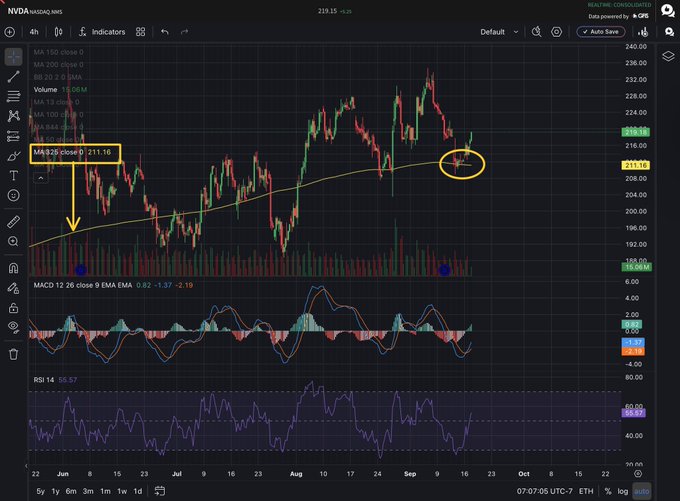Image resolution: width=680 pixels, height=501 pixels.
Task: Select the Text annotation tool
Action: tap(13, 175)
